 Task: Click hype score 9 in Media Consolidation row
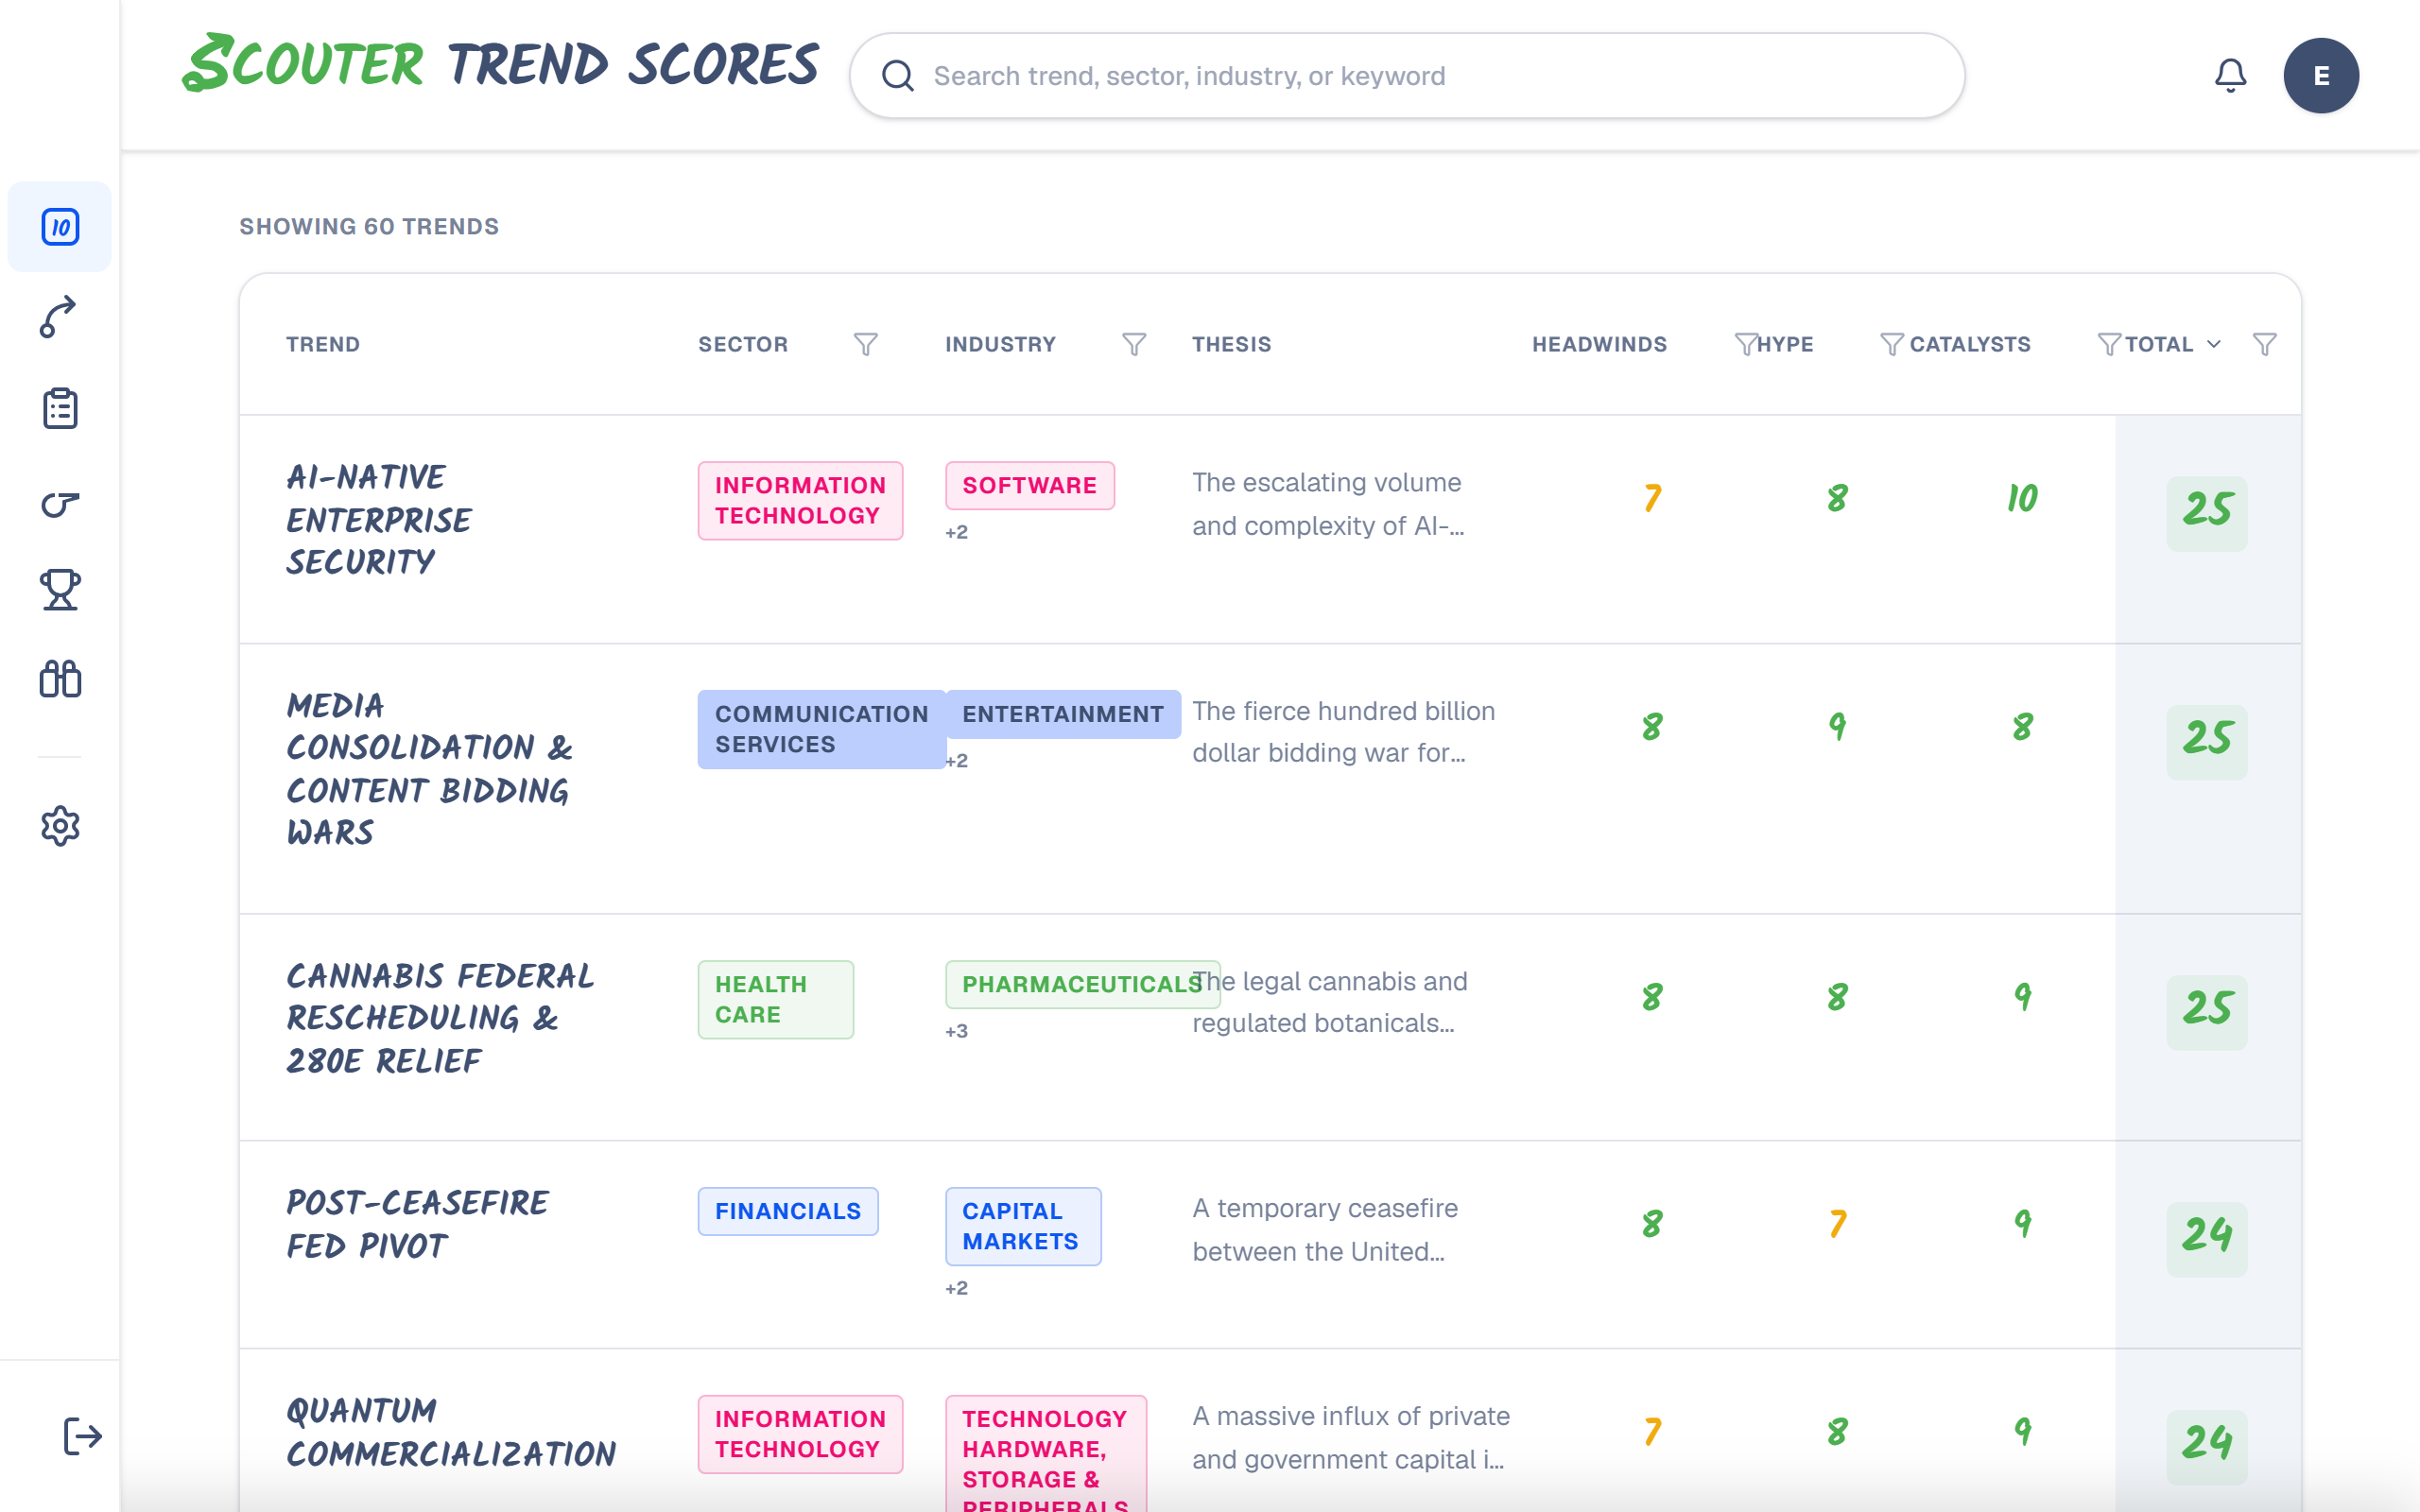click(1837, 727)
